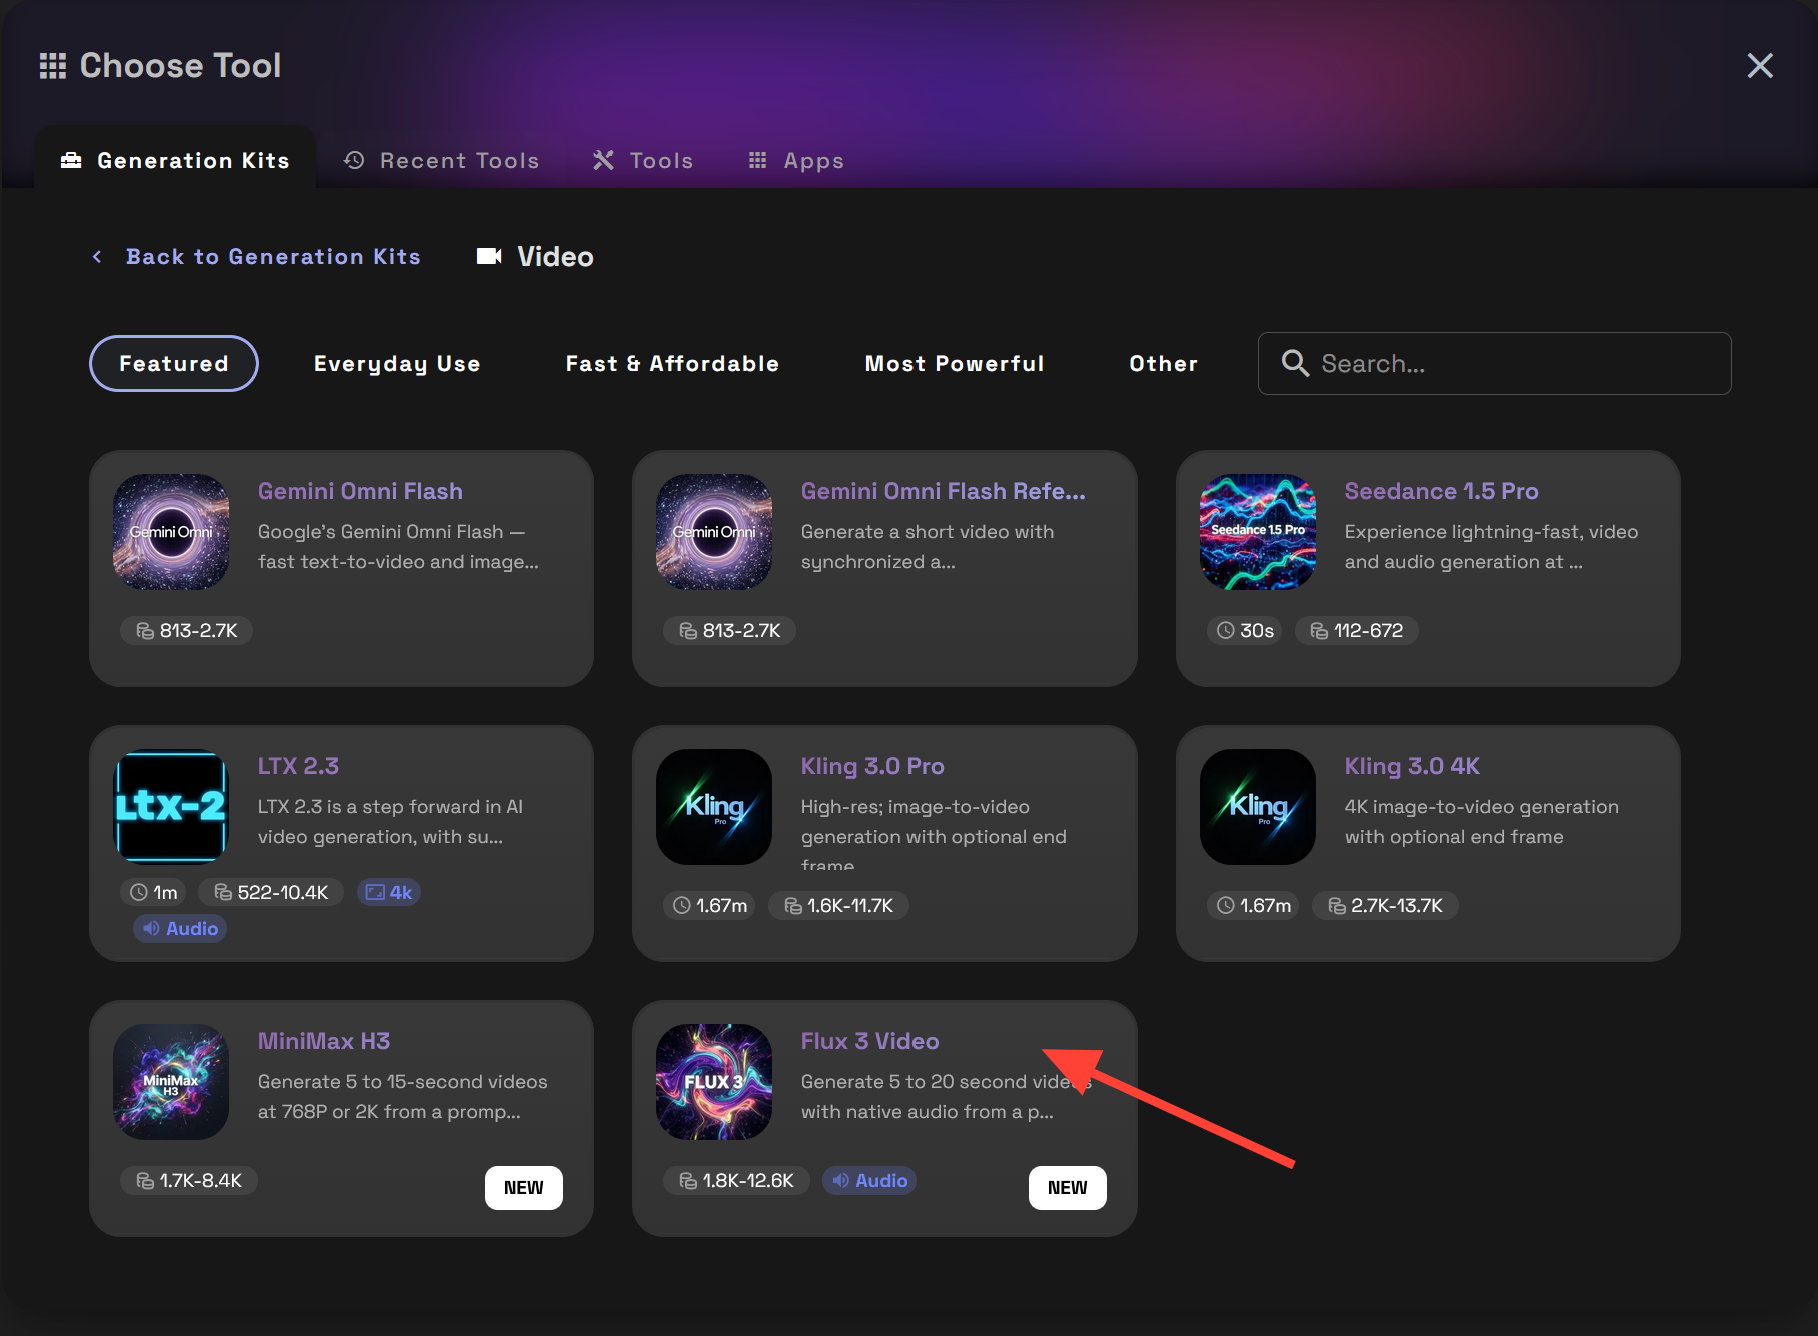
Task: Select the Everyday Use filter
Action: tap(397, 363)
